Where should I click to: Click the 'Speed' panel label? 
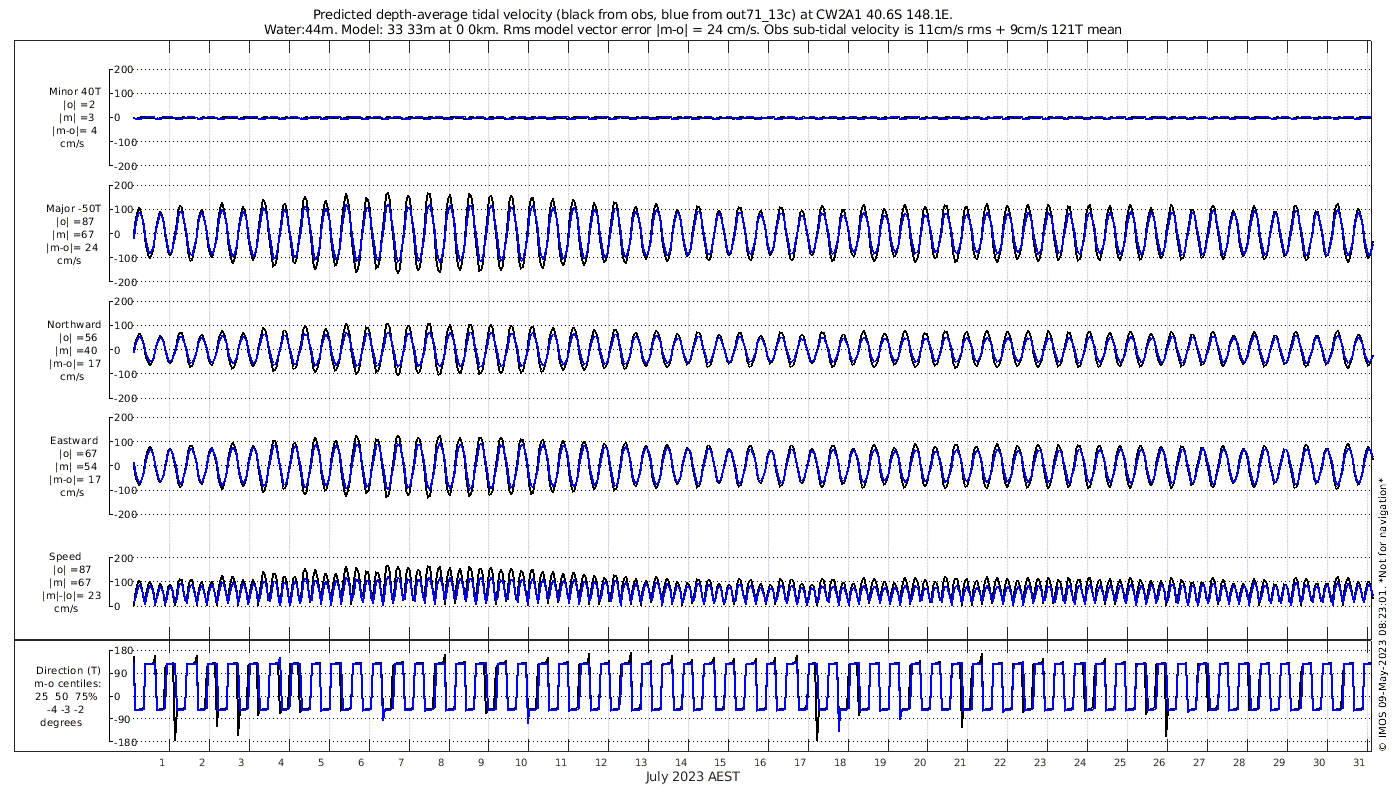(x=65, y=557)
